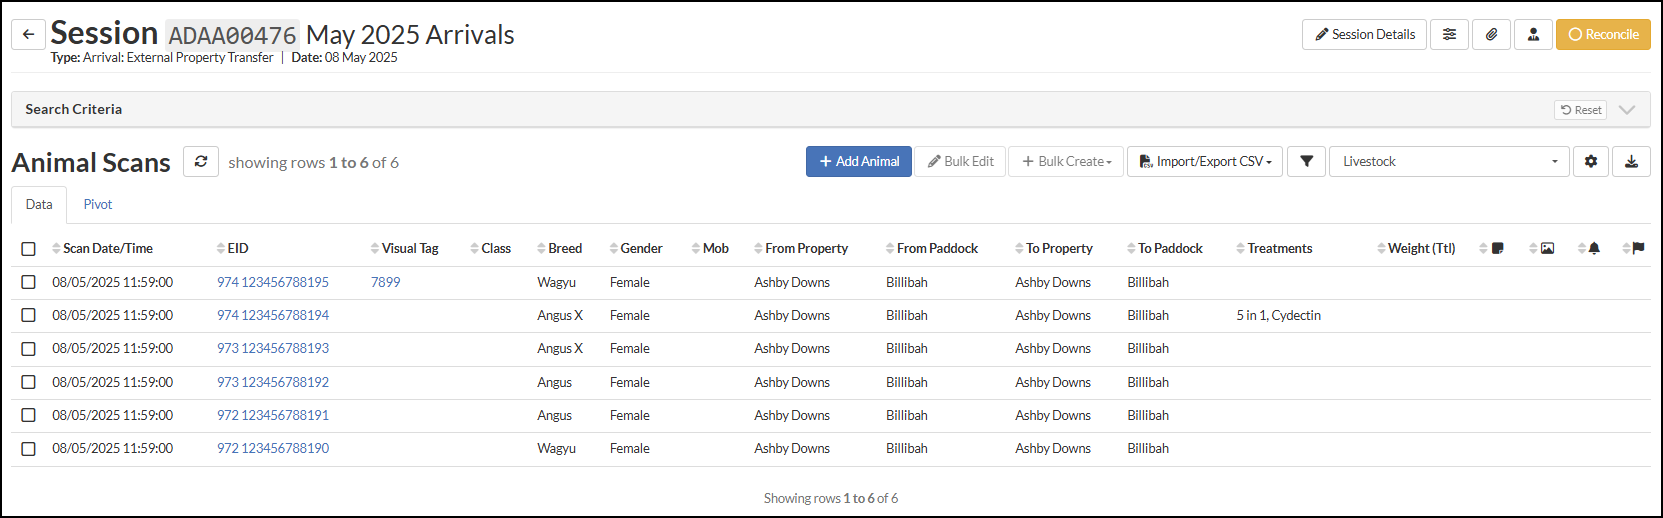Toggle the select-all checkbox in header

click(x=29, y=249)
